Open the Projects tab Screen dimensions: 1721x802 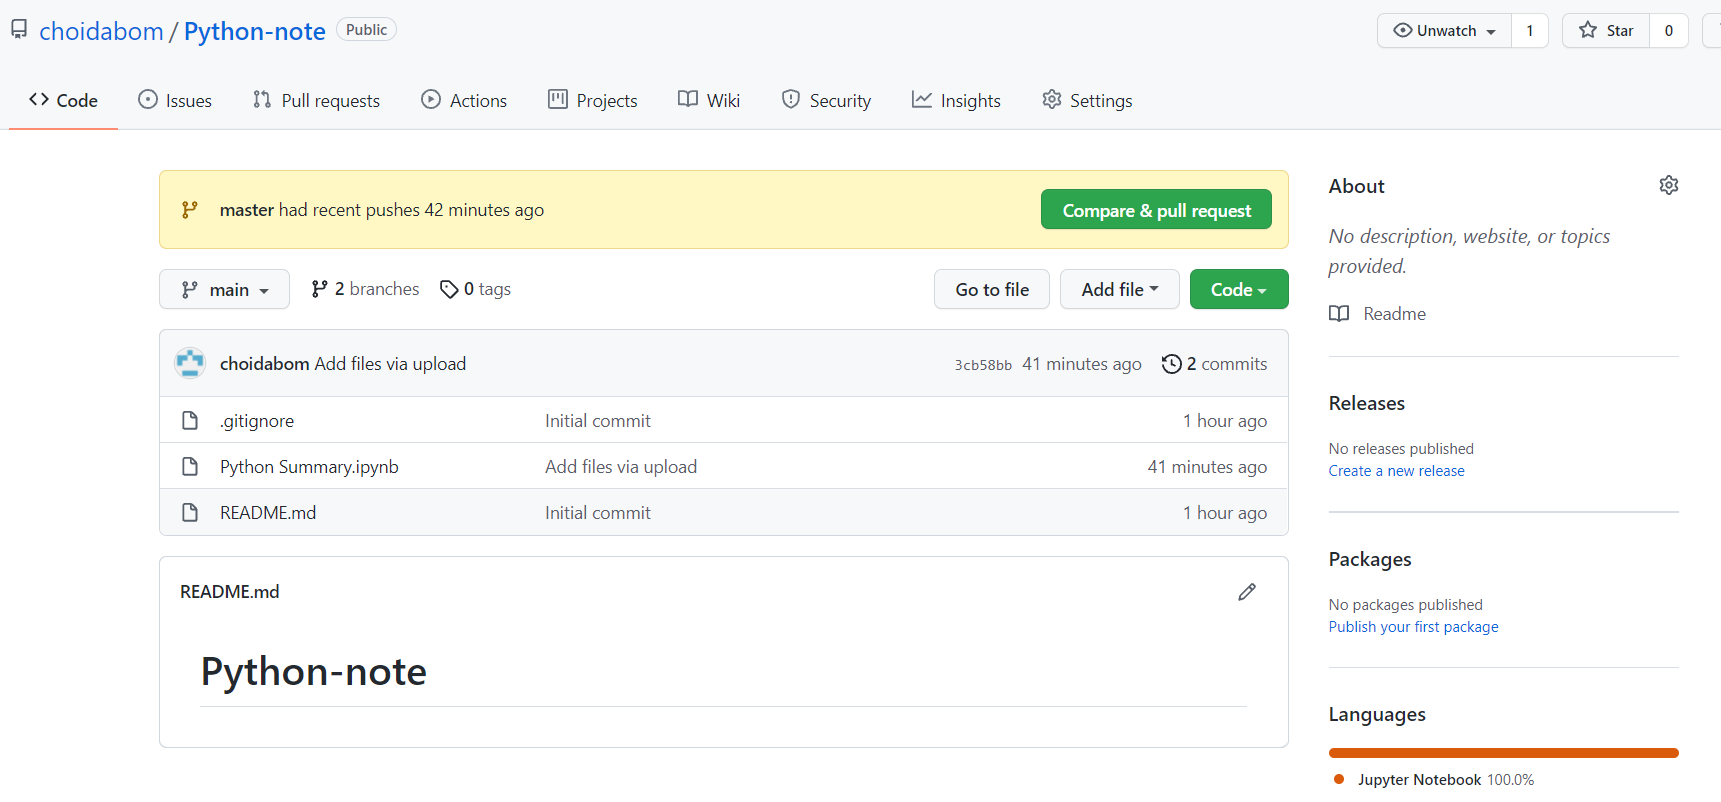point(593,100)
